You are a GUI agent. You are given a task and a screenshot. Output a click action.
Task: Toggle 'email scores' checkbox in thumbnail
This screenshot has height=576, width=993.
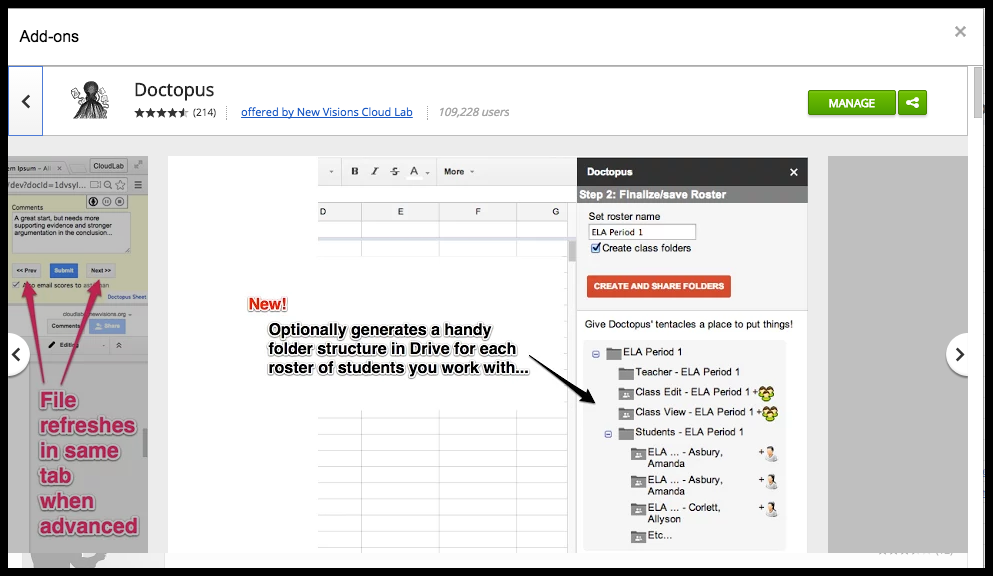click(x=16, y=285)
